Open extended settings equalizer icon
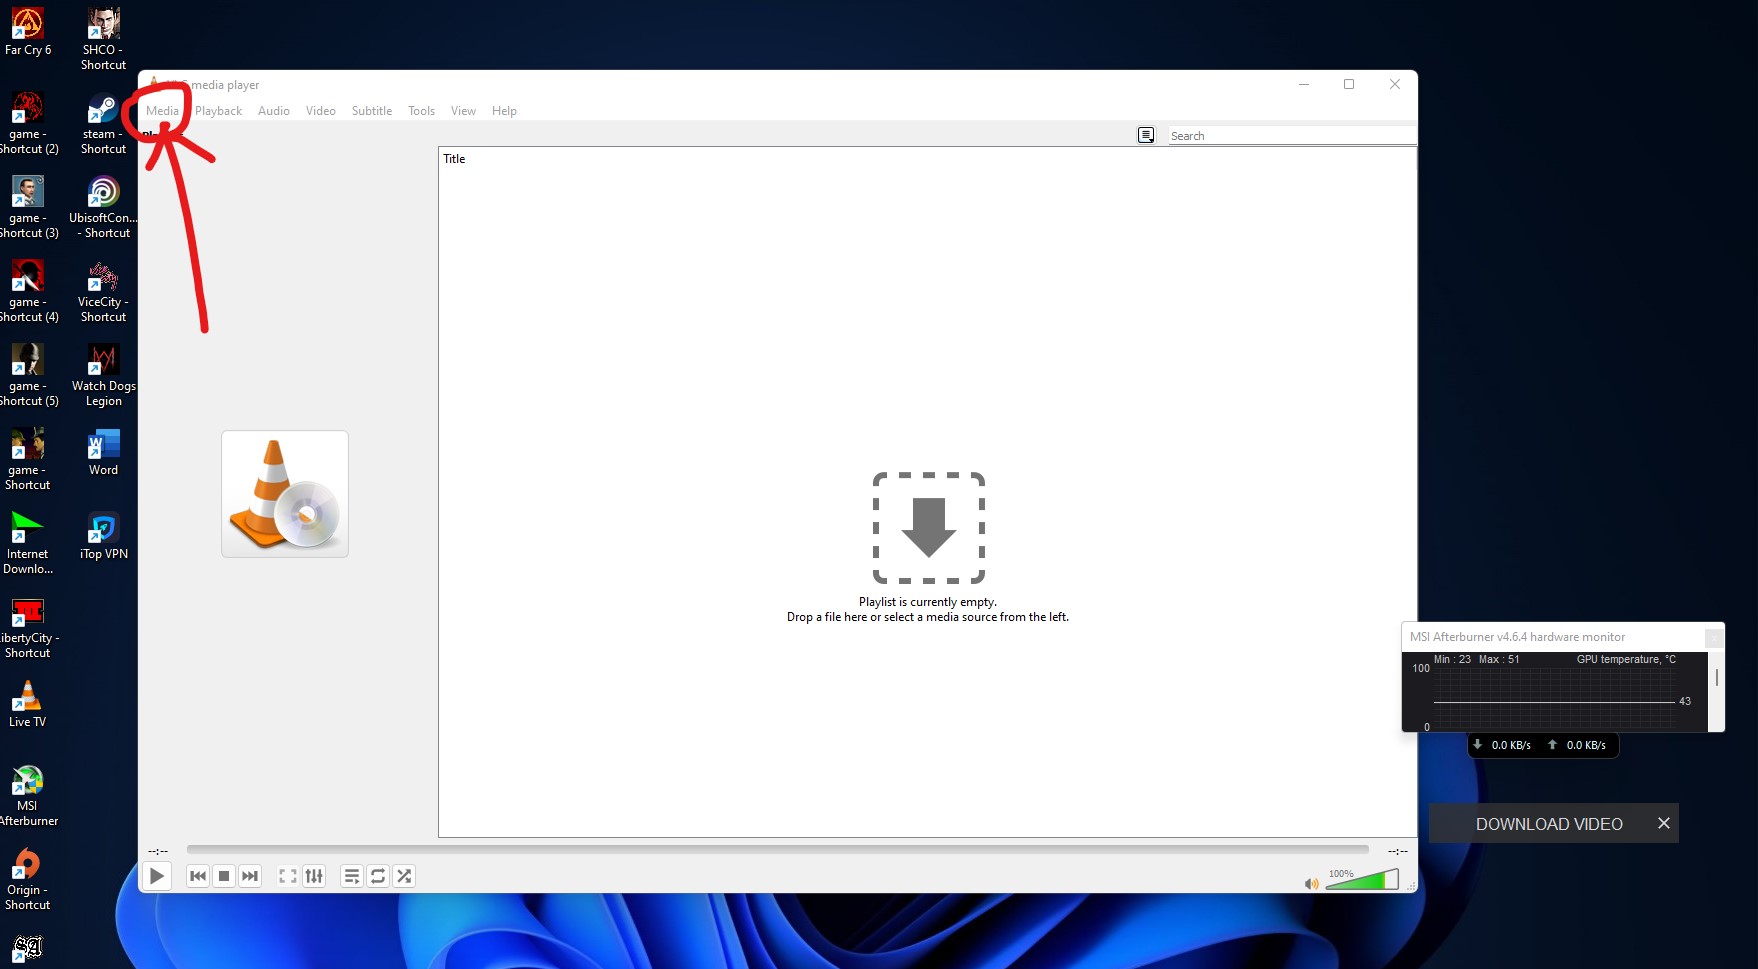 click(314, 876)
